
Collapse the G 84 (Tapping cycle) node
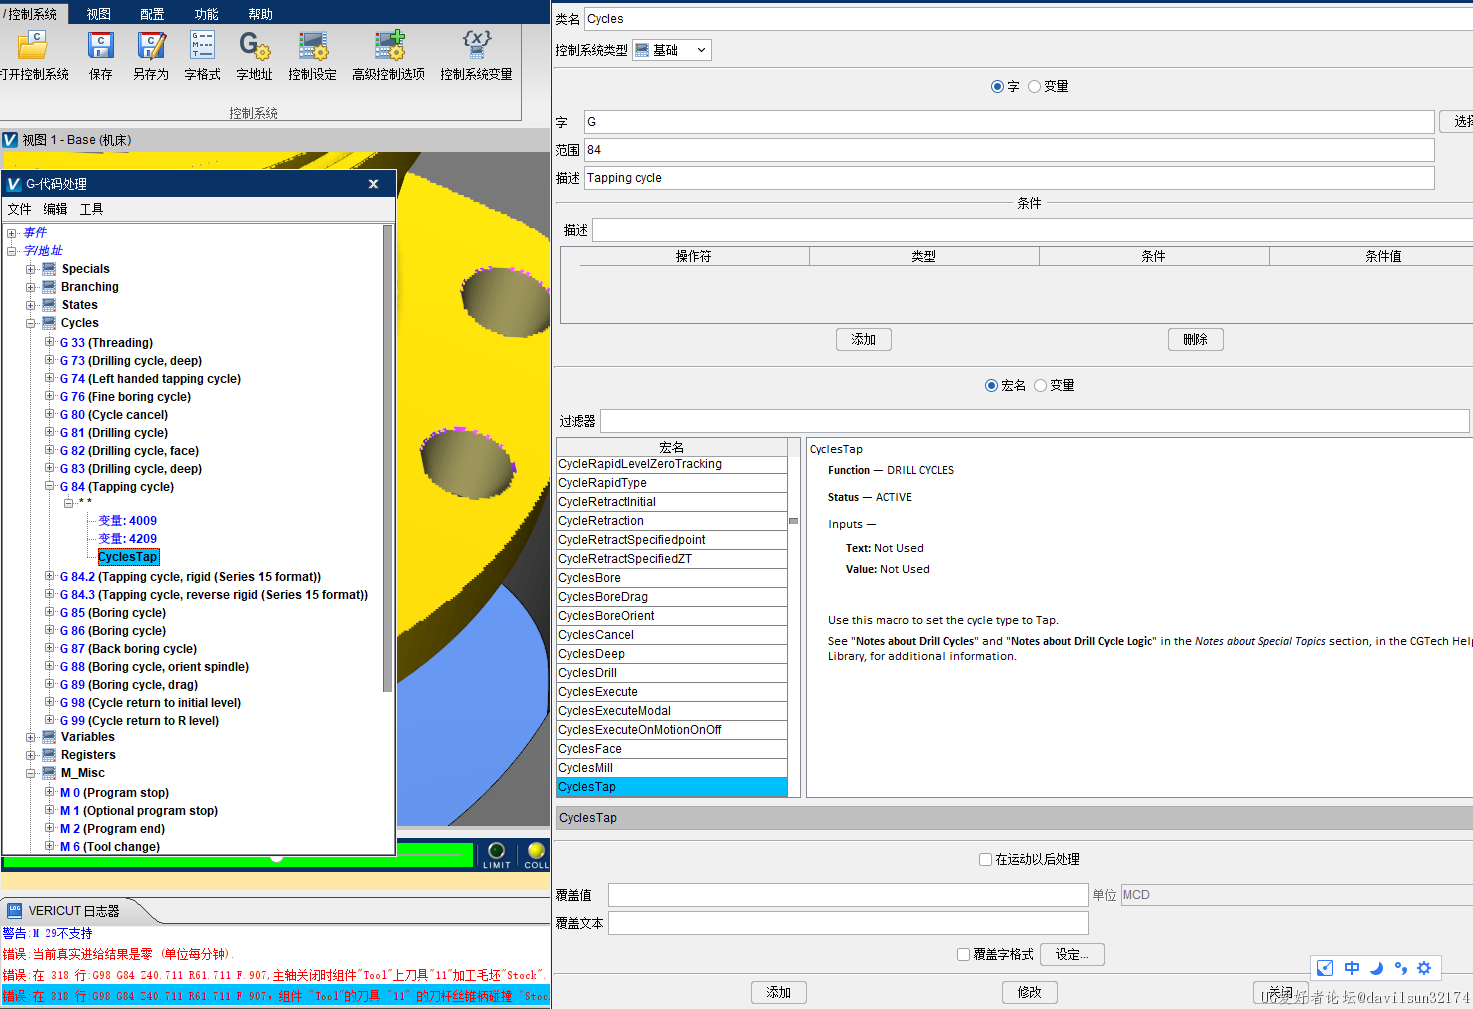(x=50, y=486)
